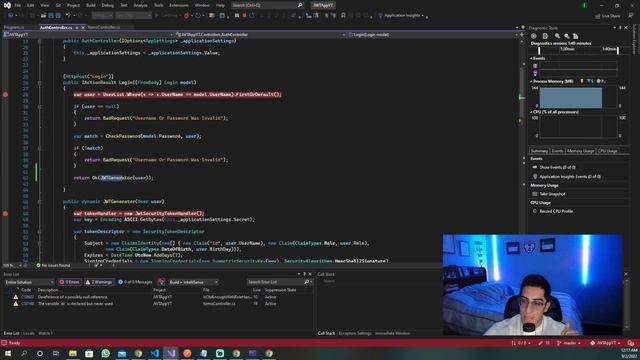Toggle the 0 of 3 Messages filter

(x=135, y=282)
